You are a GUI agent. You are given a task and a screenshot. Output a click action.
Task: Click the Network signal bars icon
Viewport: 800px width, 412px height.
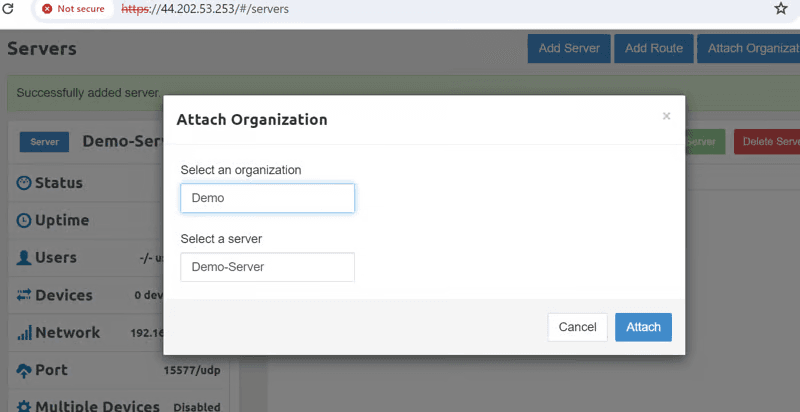[x=24, y=333]
